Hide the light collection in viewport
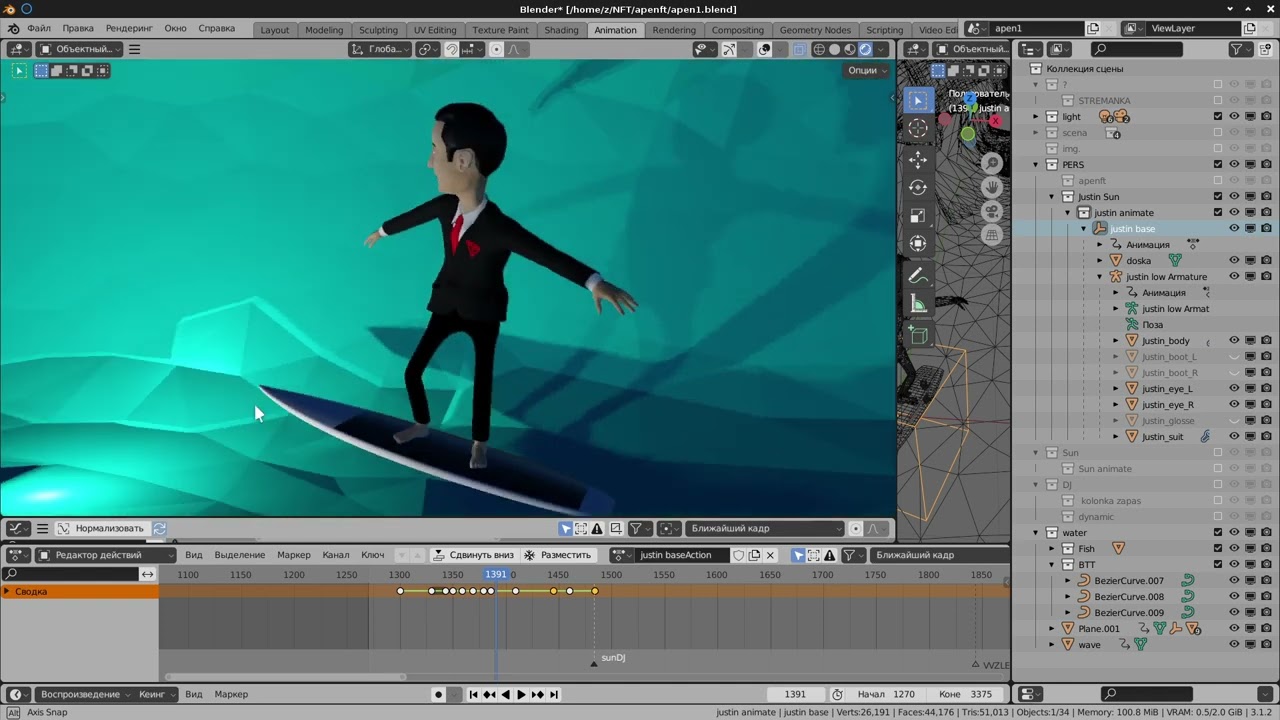This screenshot has height=720, width=1280. pos(1234,117)
